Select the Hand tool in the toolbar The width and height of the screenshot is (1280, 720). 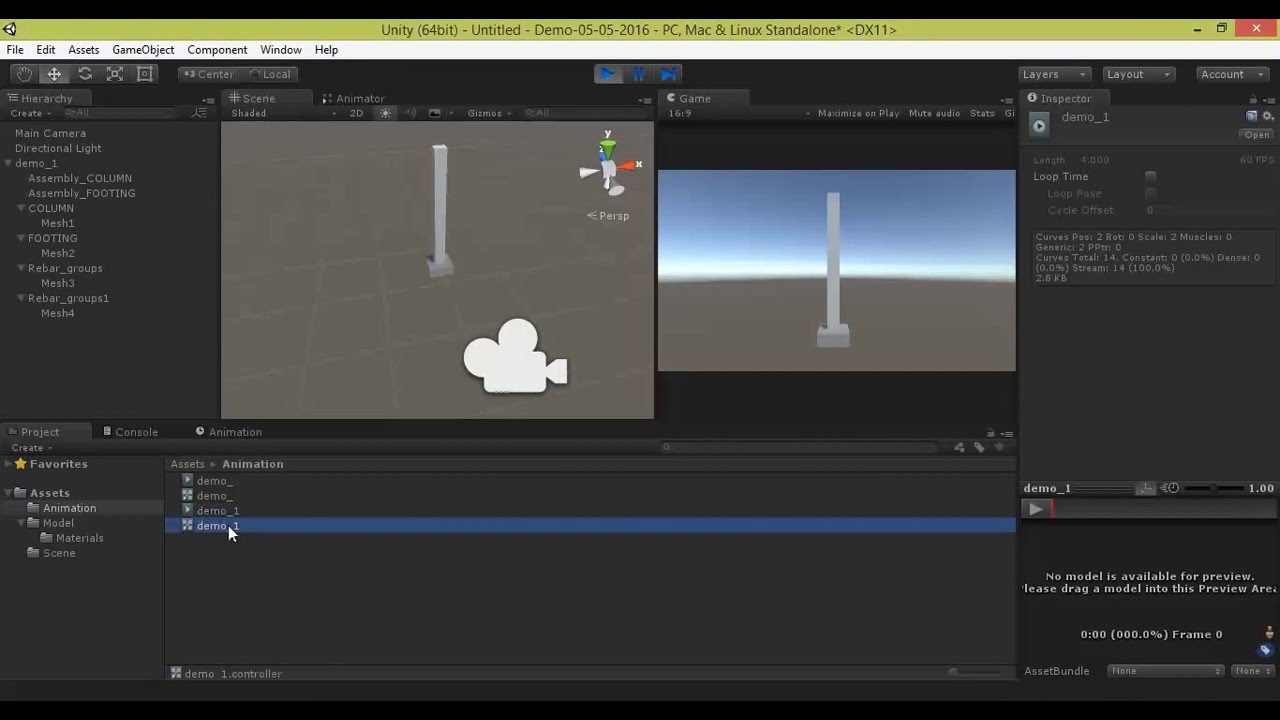24,74
